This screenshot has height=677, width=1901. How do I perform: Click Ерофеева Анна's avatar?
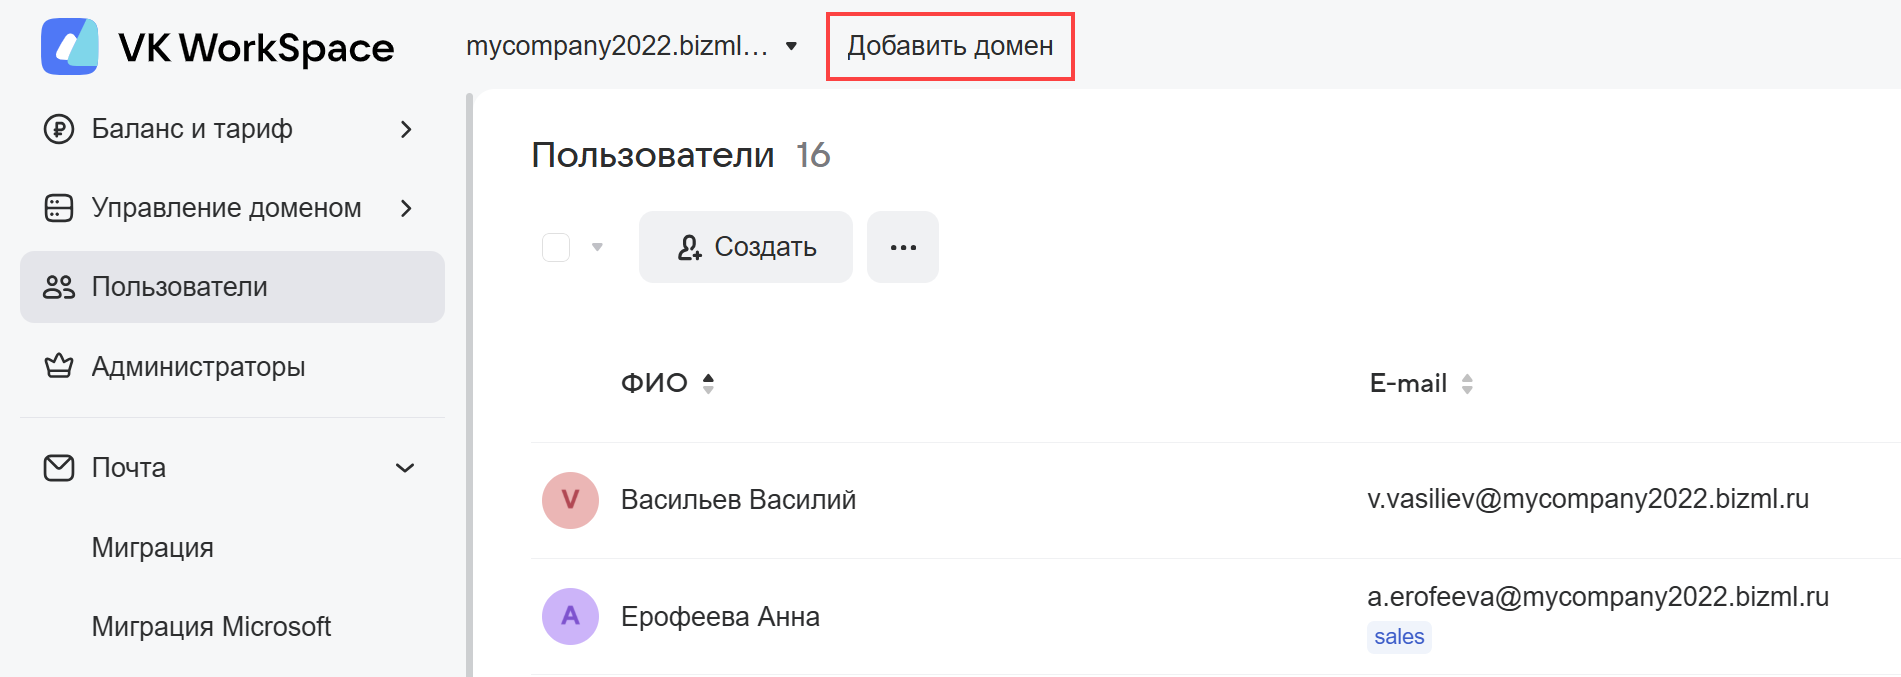(570, 616)
